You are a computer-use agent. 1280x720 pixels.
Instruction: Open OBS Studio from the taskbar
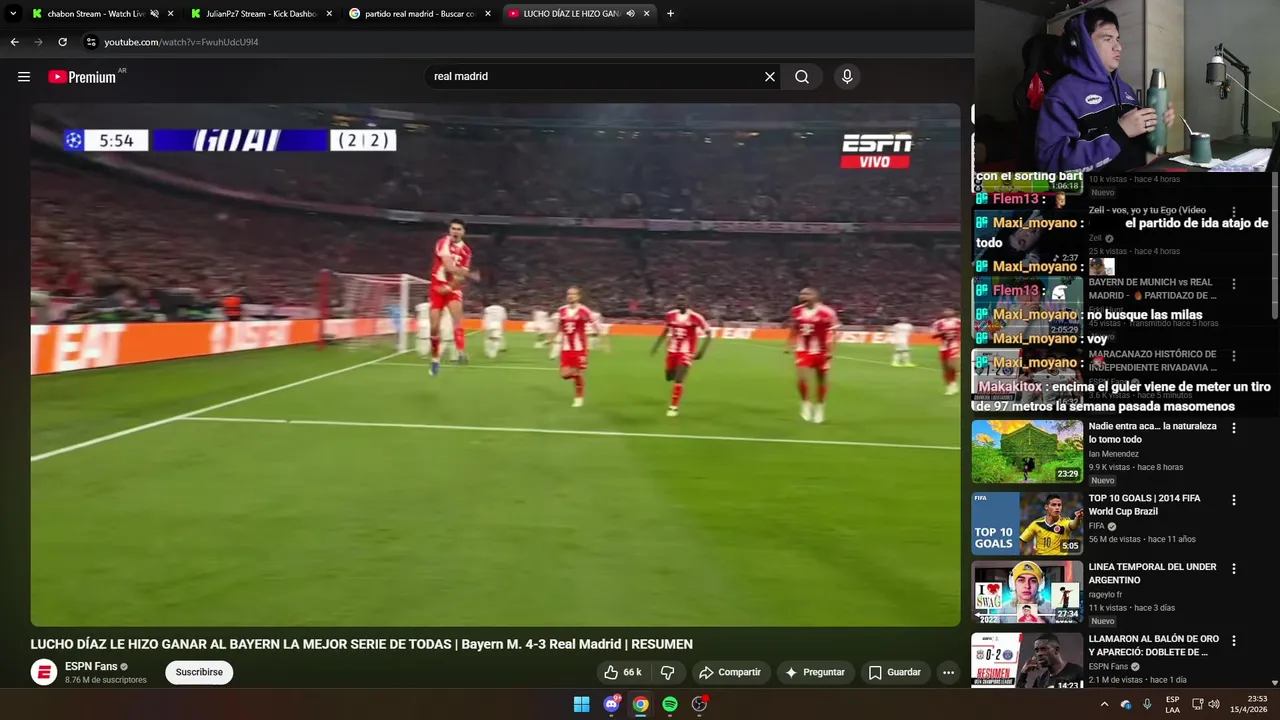tap(699, 704)
